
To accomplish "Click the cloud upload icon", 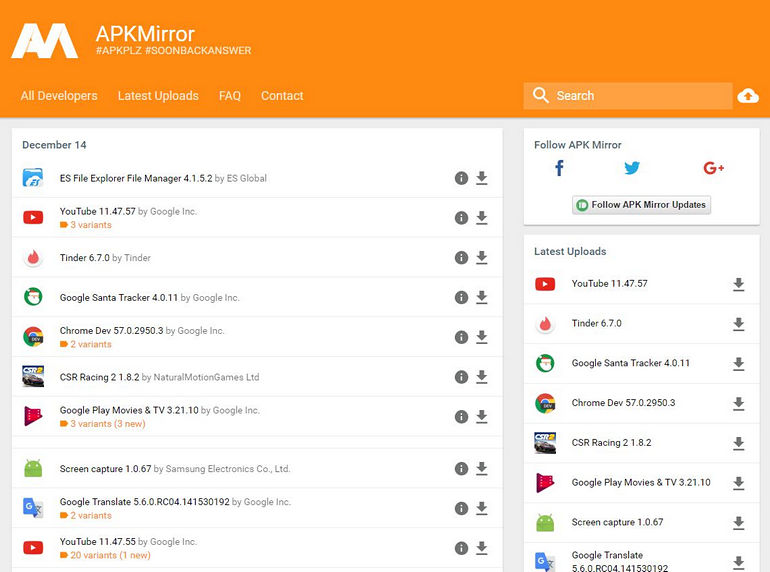I will tap(748, 96).
